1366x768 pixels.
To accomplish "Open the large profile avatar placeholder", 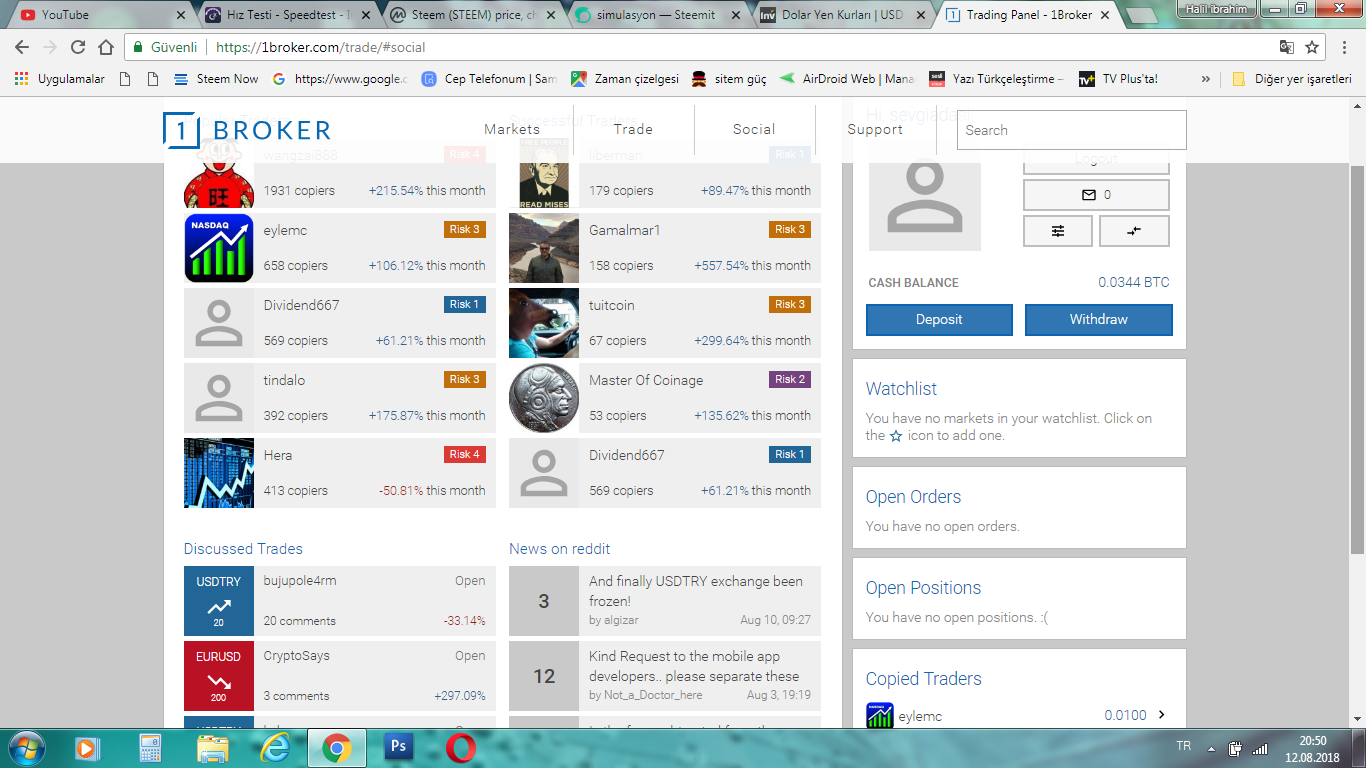I will coord(925,201).
